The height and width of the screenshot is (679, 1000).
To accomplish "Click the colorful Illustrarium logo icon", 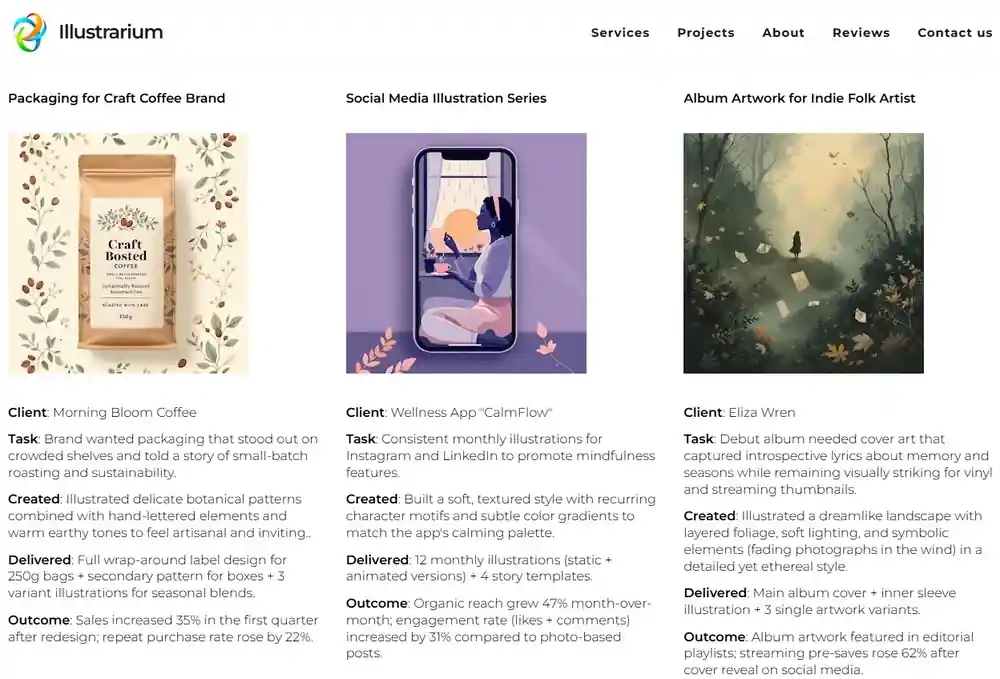I will tap(29, 32).
